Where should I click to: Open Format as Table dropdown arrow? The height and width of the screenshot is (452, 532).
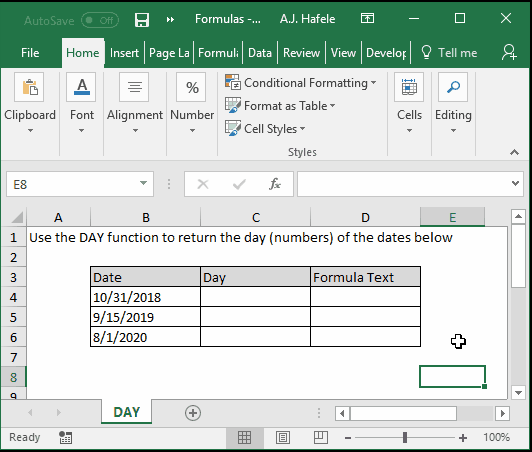tap(332, 106)
